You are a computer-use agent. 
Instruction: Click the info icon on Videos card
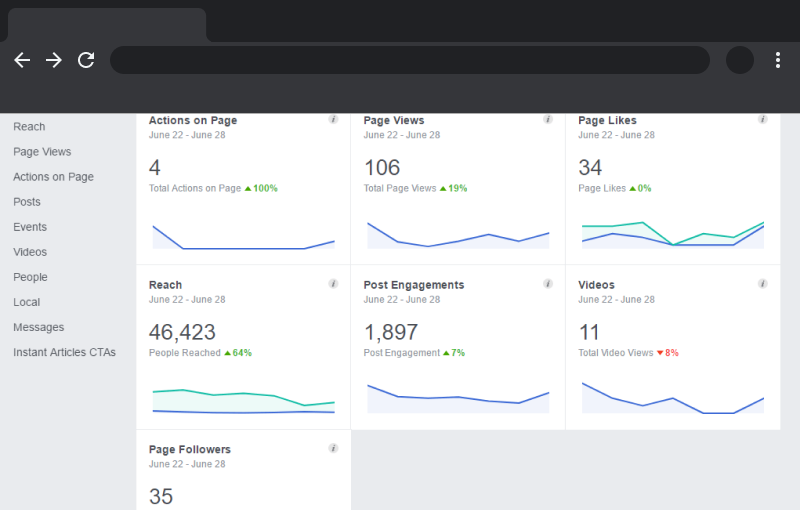[763, 284]
